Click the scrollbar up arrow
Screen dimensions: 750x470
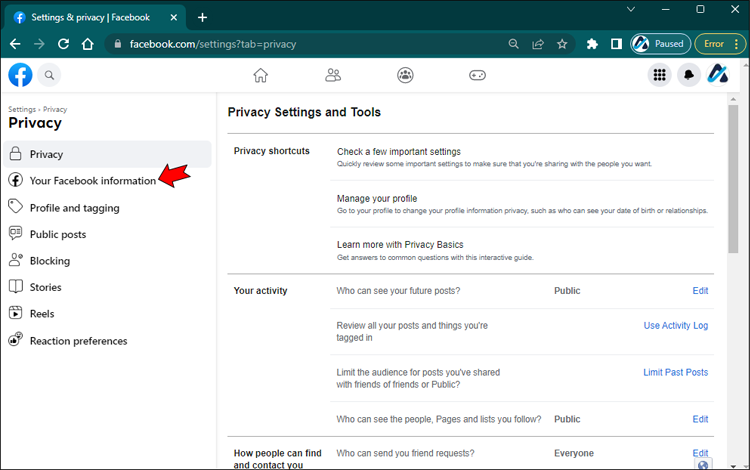pyautogui.click(x=733, y=99)
